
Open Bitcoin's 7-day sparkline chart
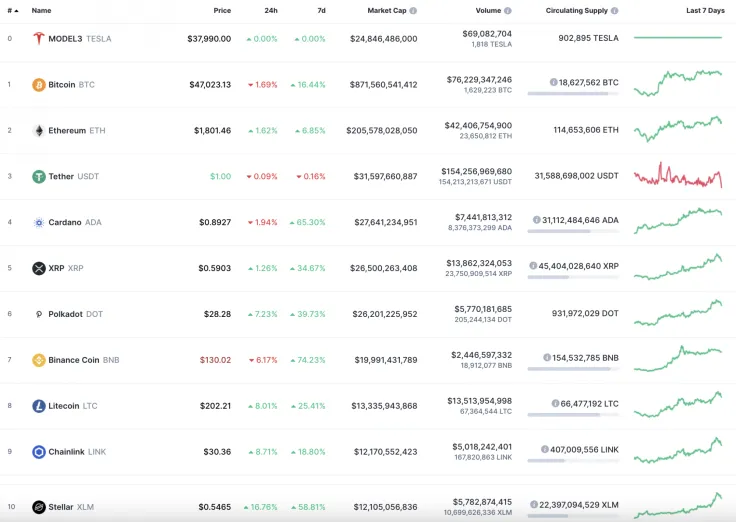(x=678, y=83)
